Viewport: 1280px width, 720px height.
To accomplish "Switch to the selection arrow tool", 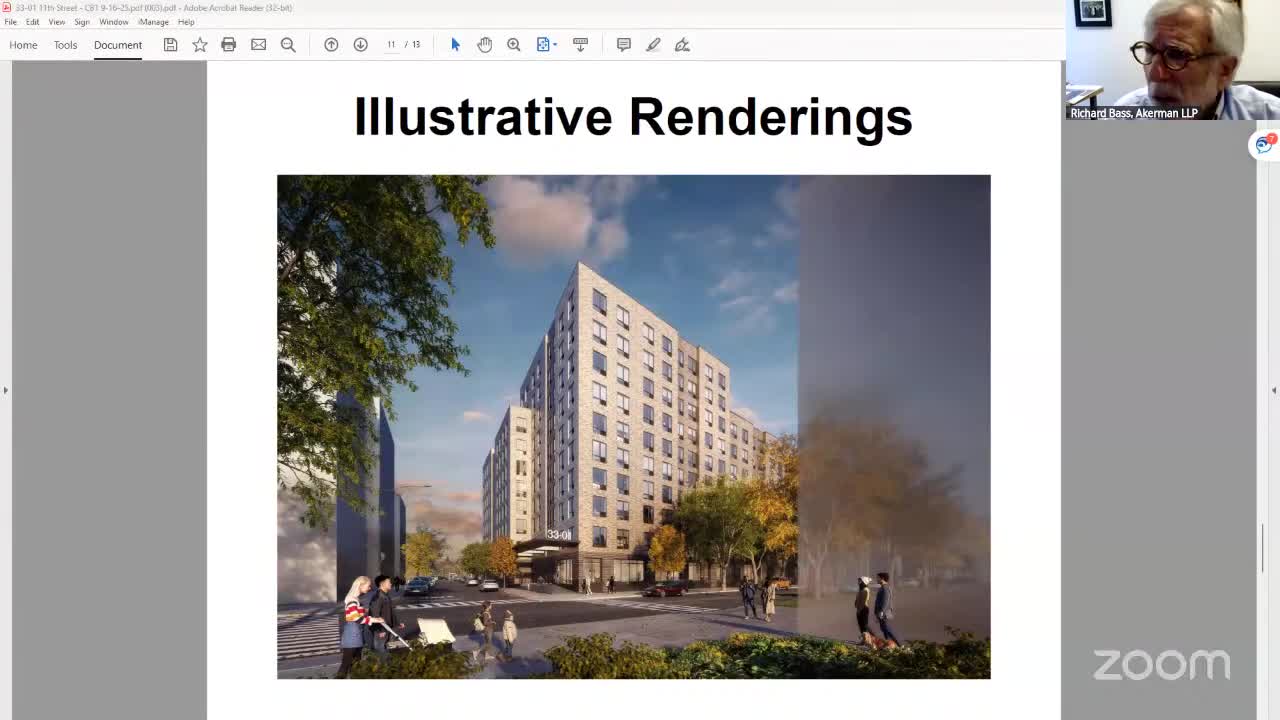I will click(x=455, y=44).
